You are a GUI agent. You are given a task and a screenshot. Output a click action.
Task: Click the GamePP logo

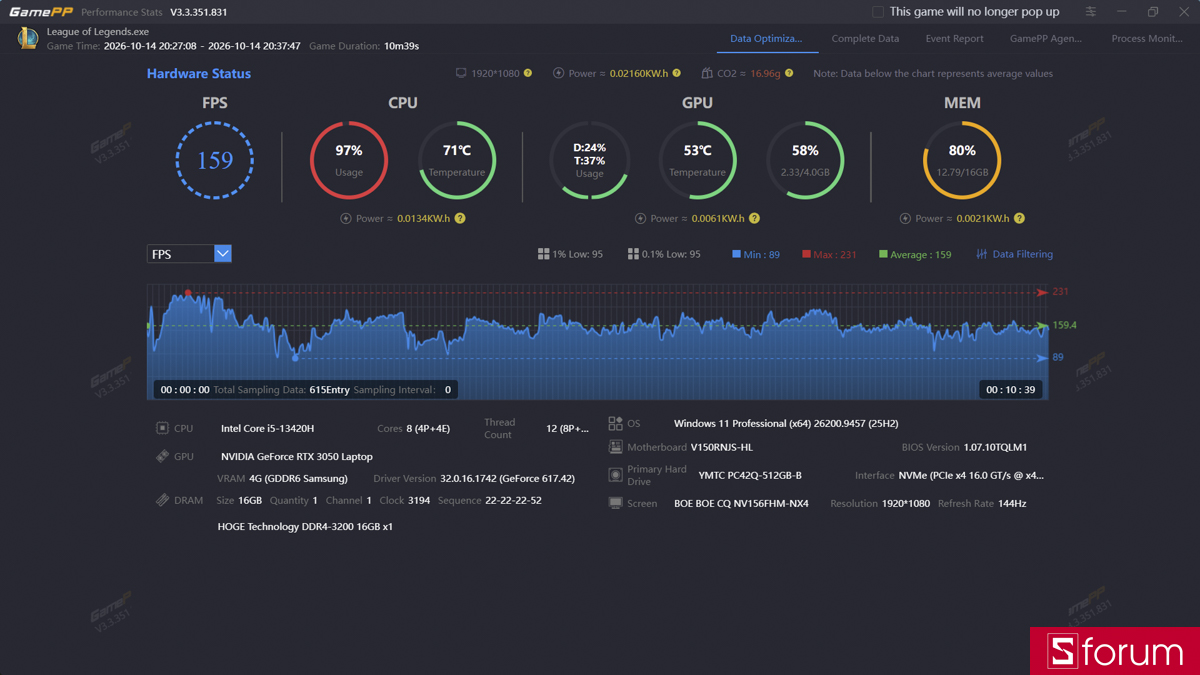click(41, 12)
